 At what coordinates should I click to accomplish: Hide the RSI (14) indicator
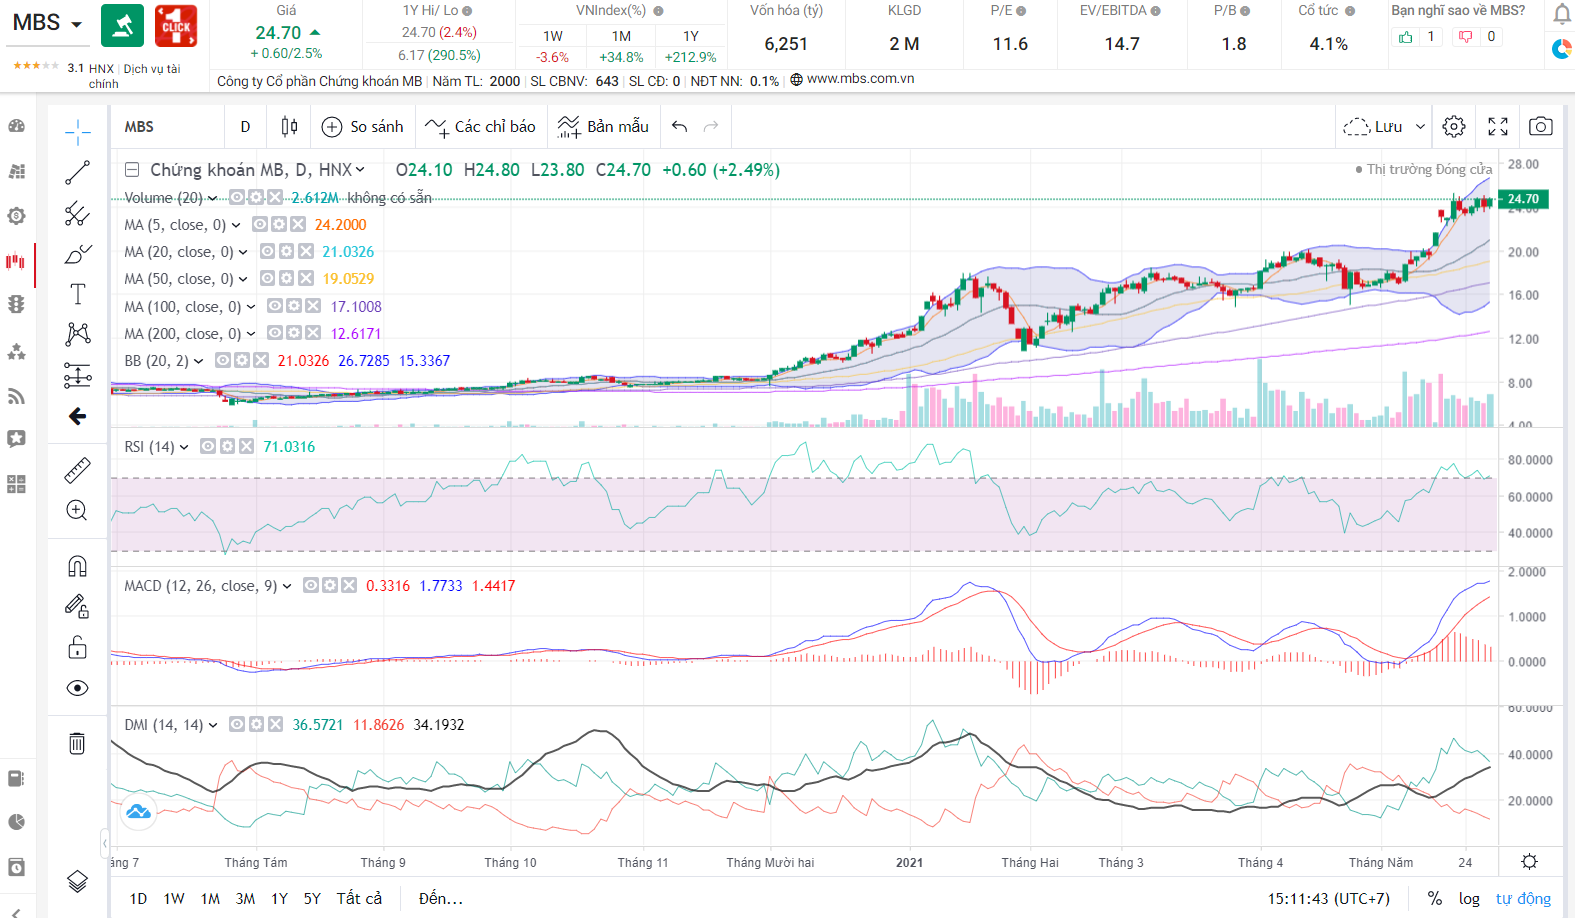(208, 447)
